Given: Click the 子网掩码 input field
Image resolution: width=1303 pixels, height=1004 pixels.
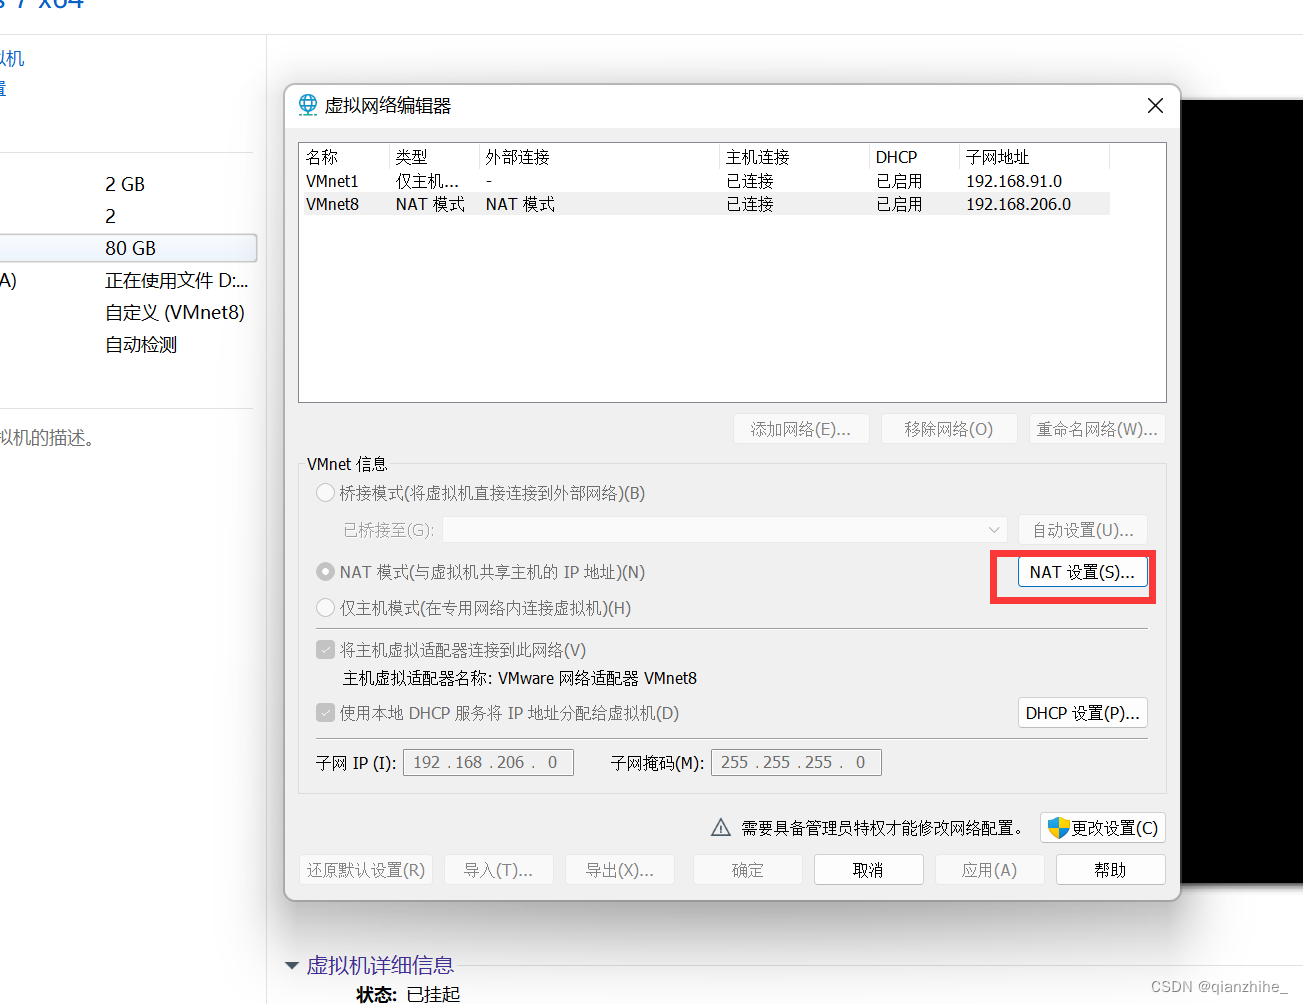Looking at the screenshot, I should tap(796, 762).
